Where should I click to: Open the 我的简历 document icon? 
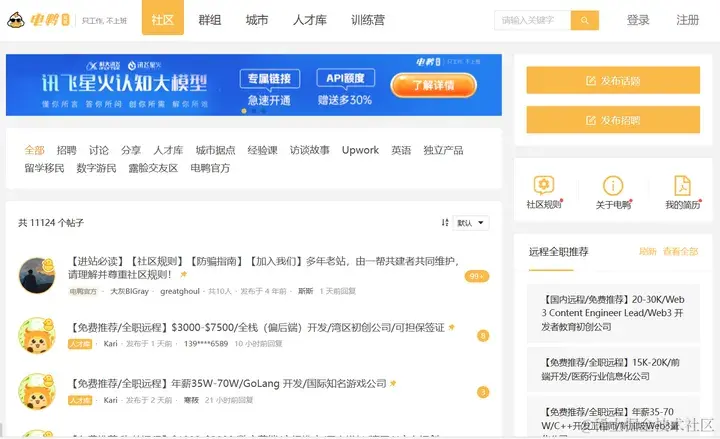[682, 186]
